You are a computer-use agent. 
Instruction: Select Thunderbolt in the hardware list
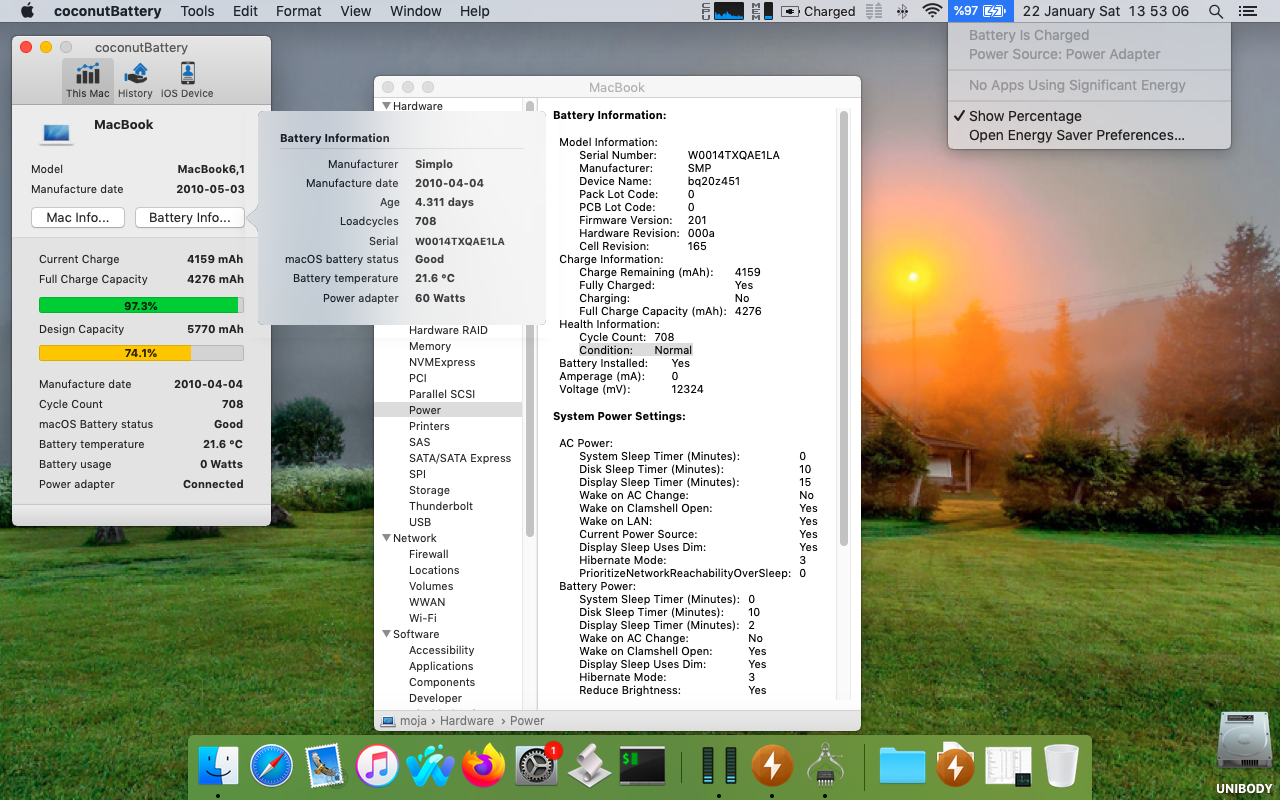(440, 506)
